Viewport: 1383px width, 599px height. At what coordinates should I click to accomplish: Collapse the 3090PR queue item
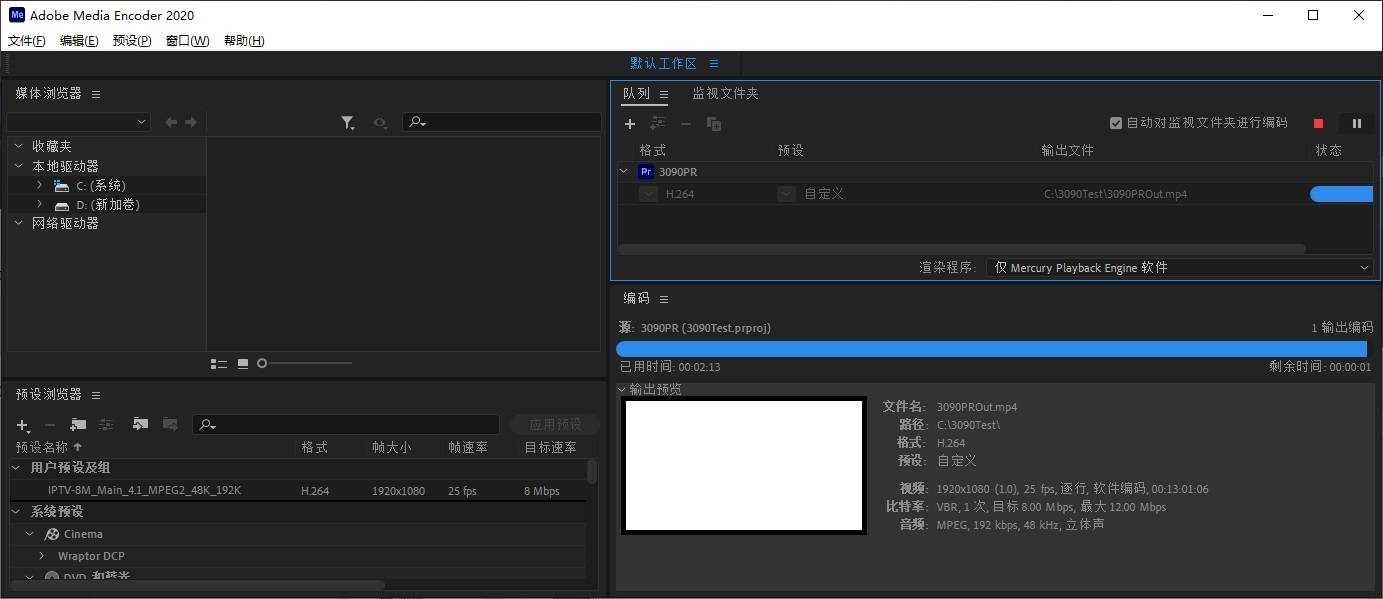[623, 171]
